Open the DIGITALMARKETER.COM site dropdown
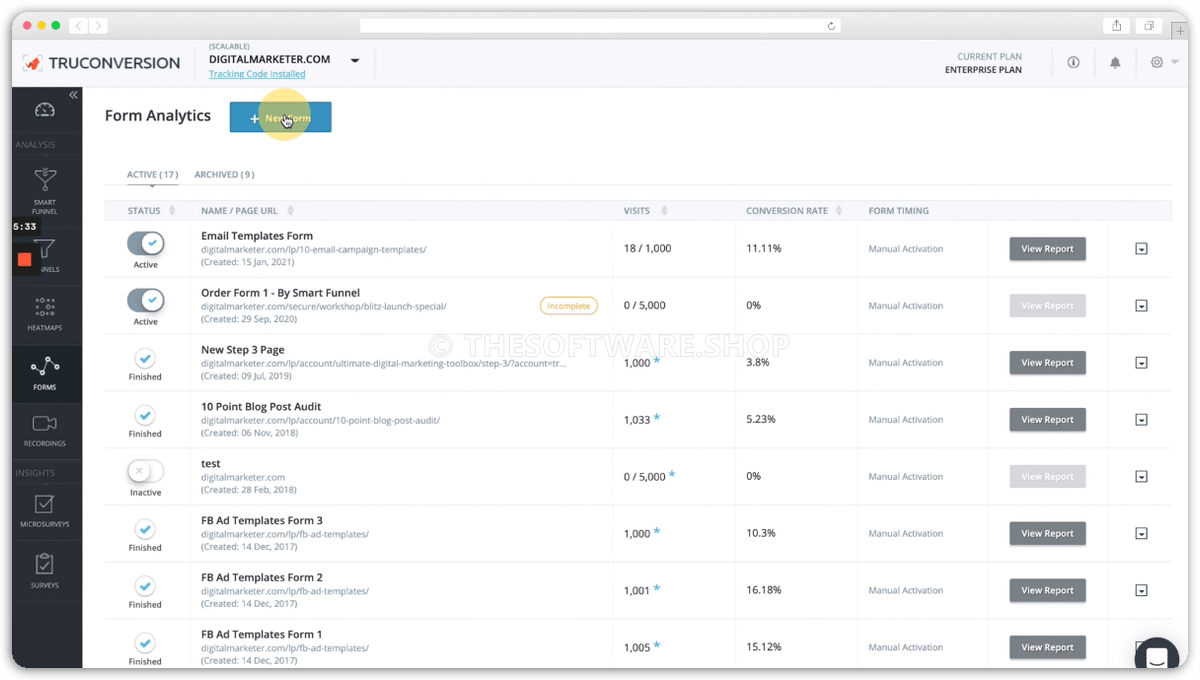 click(354, 61)
